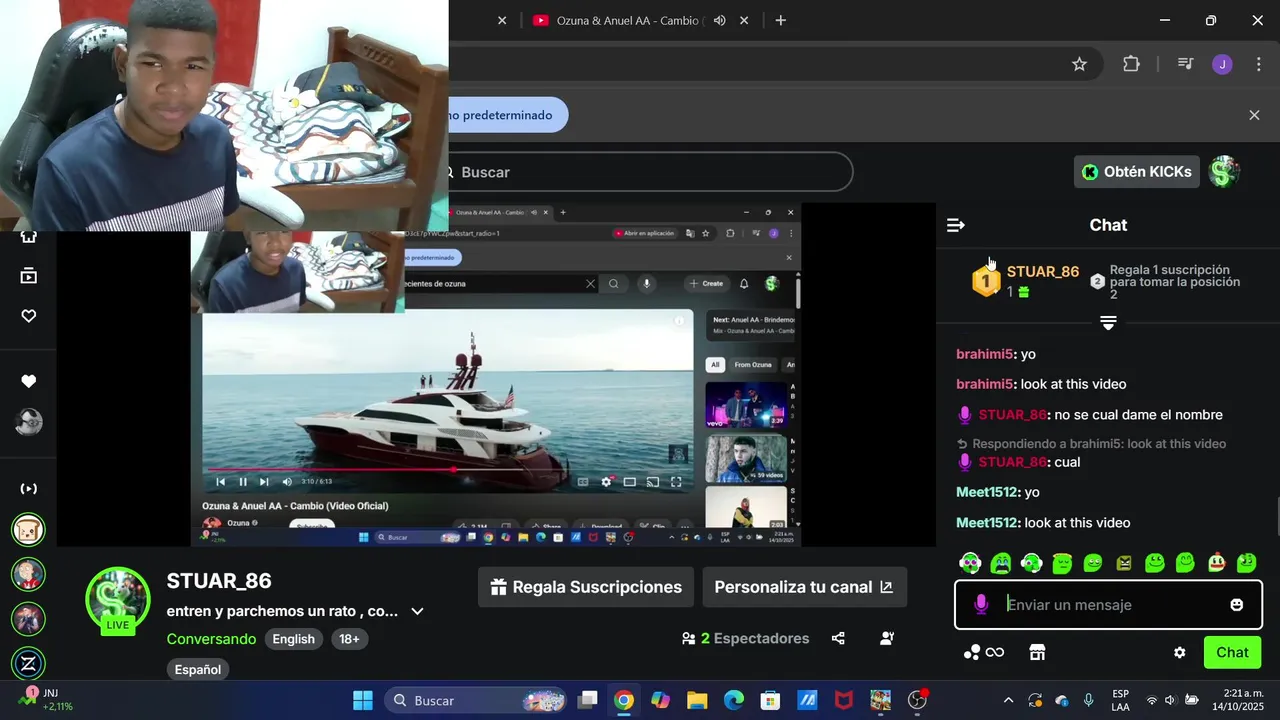
Task: Open the Chrome extensions puzzle icon
Action: click(1131, 64)
